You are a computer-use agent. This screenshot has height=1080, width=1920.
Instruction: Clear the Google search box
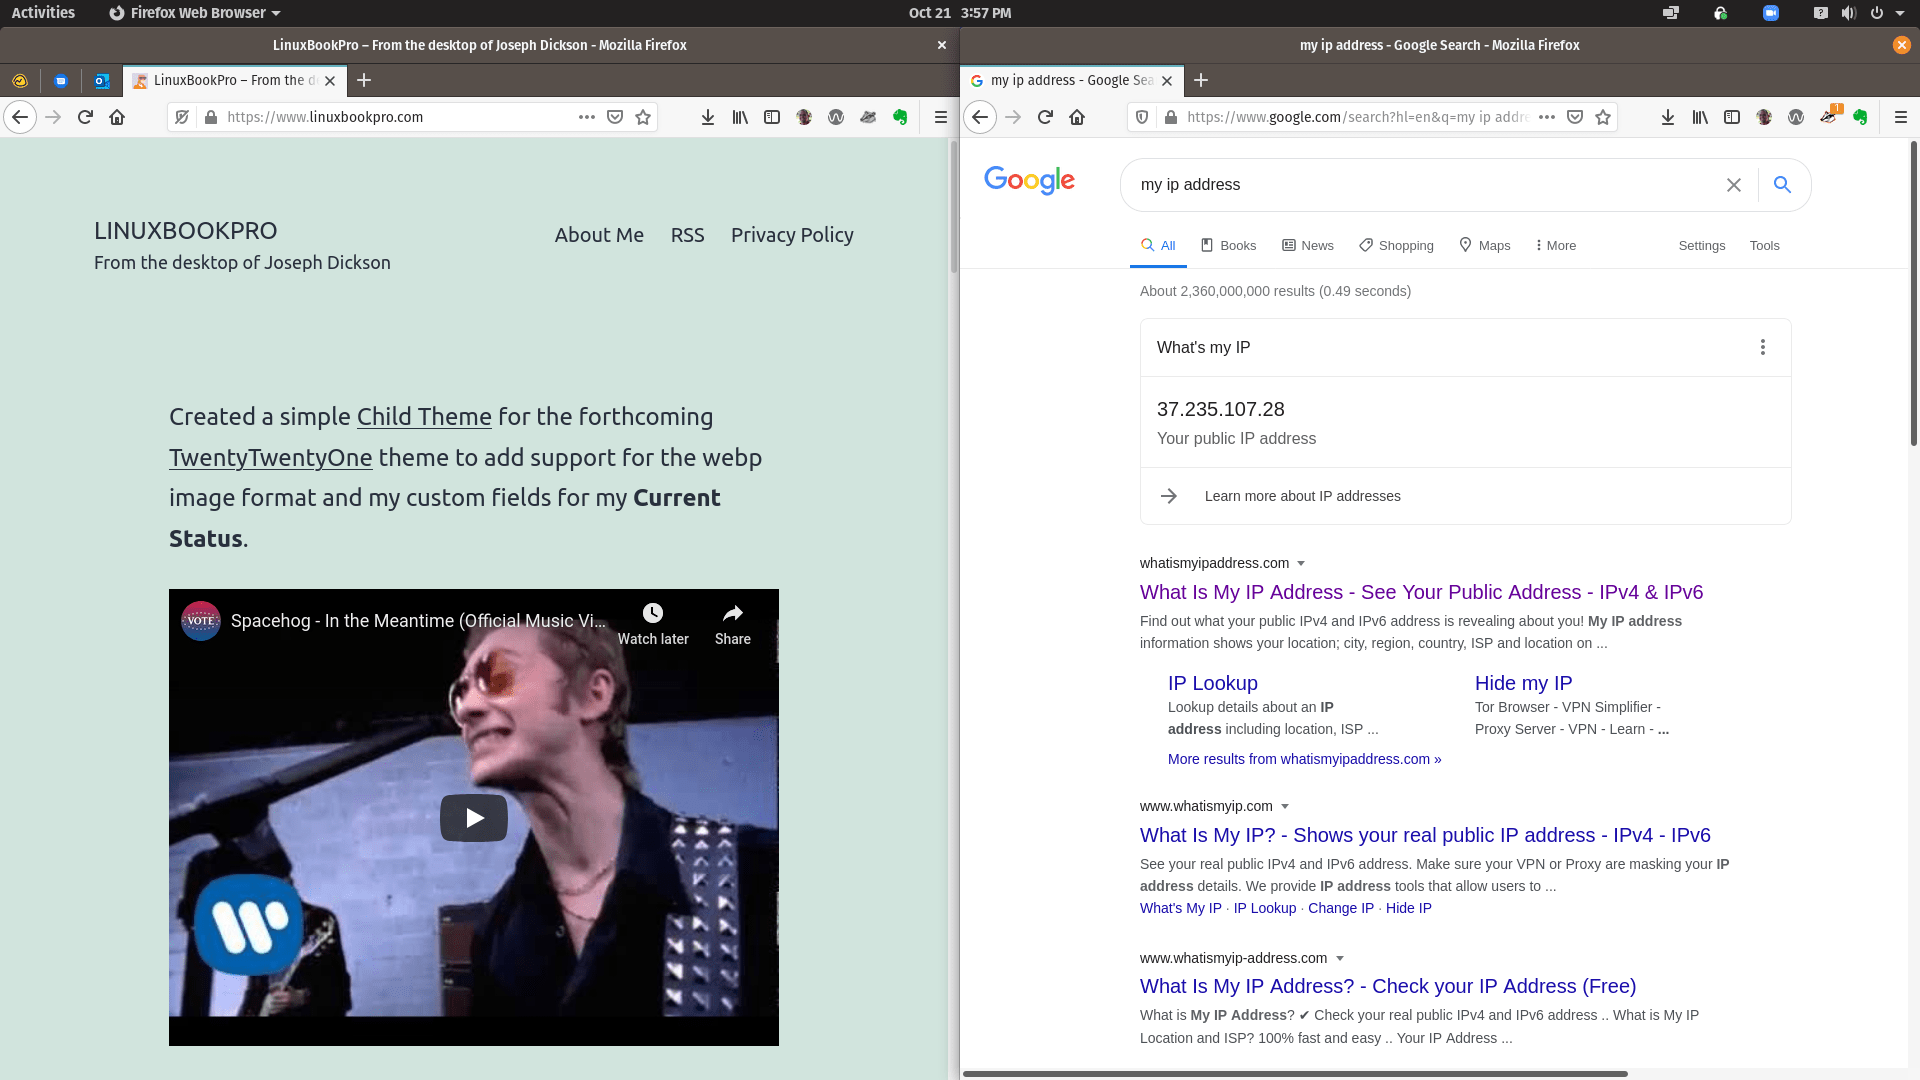(x=1734, y=185)
